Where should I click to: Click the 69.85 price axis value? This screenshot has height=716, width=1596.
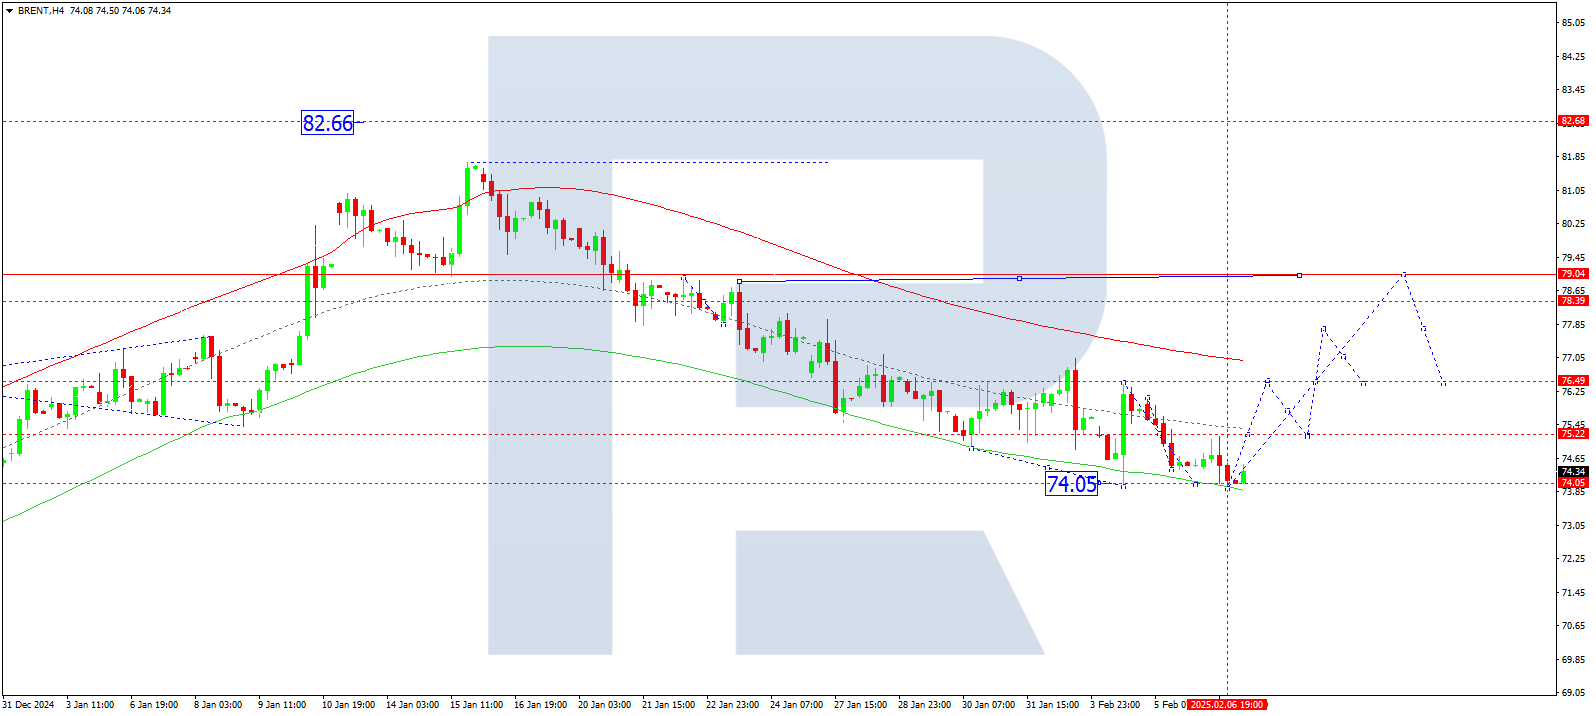click(1574, 660)
